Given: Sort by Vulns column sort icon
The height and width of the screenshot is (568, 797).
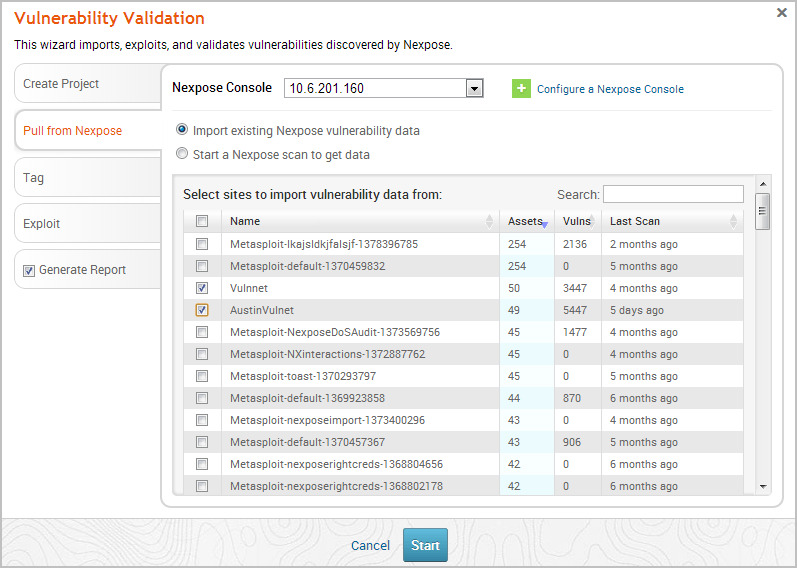Looking at the screenshot, I should pyautogui.click(x=593, y=221).
